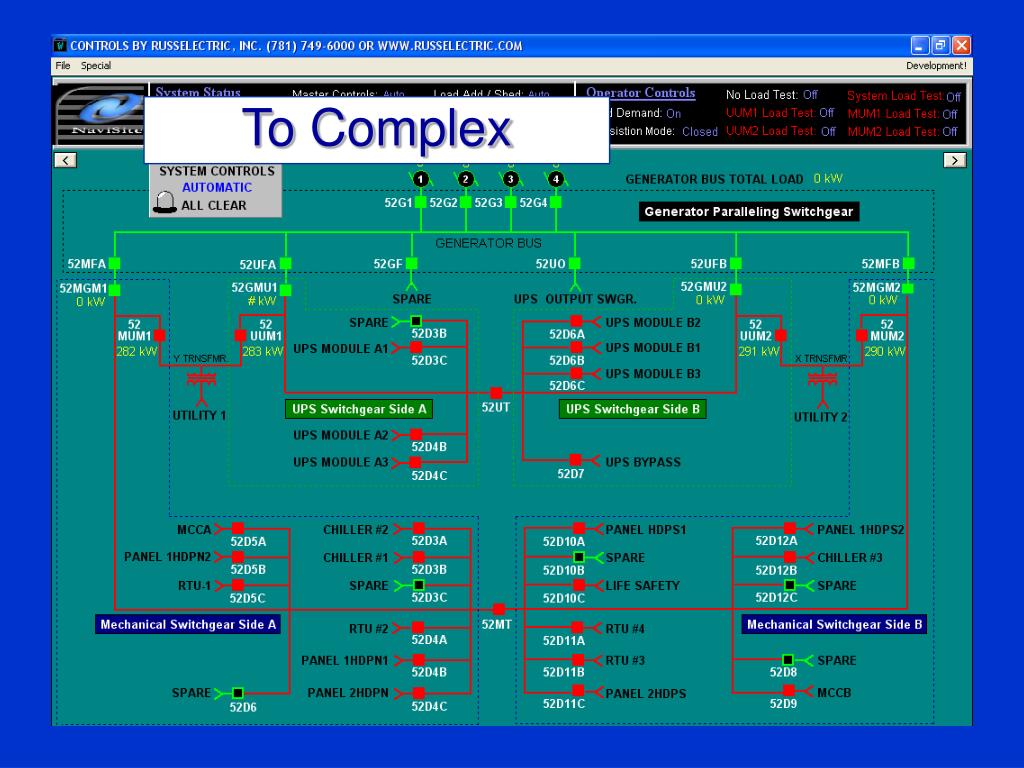Open the File menu

click(x=63, y=65)
